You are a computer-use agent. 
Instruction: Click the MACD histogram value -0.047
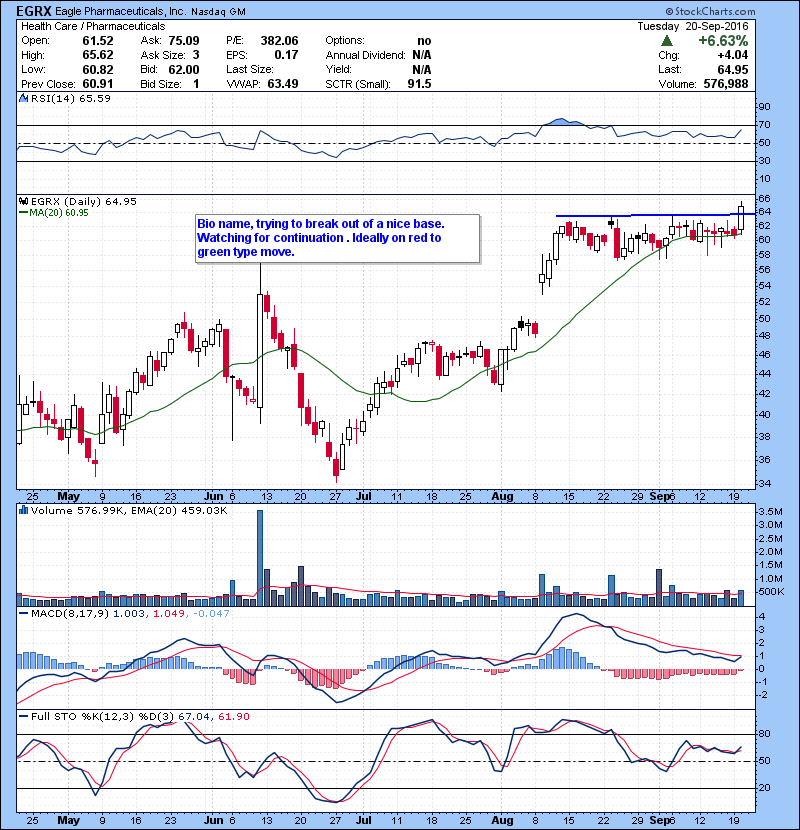click(x=211, y=614)
